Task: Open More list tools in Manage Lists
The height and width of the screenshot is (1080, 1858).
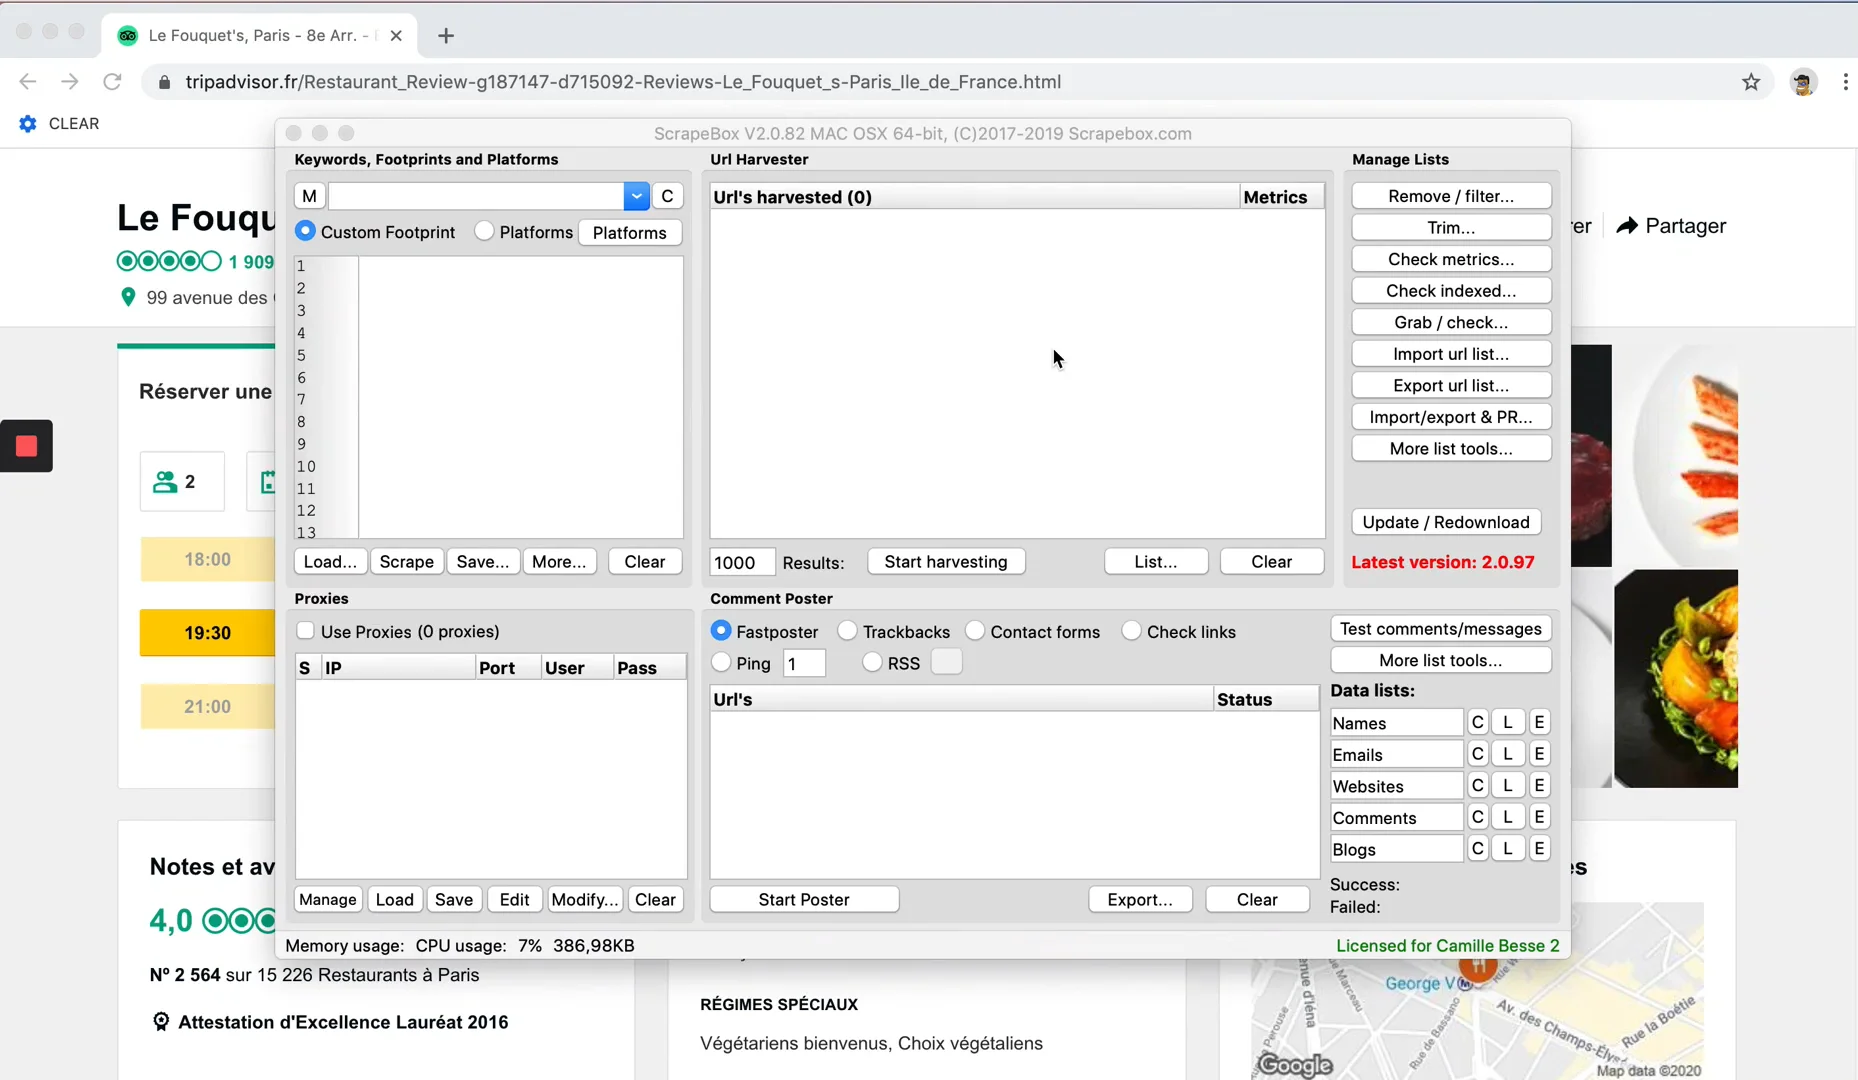Action: coord(1451,448)
